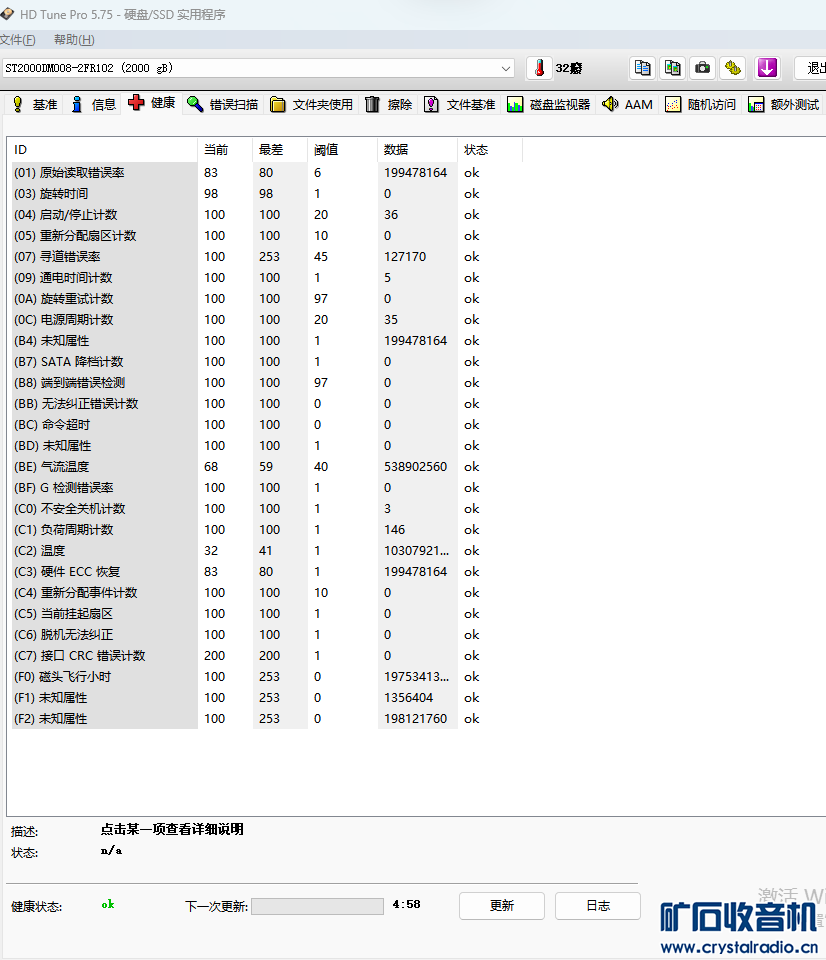Select row (0A) 旋转重试计数
The height and width of the screenshot is (960, 826).
pyautogui.click(x=265, y=299)
